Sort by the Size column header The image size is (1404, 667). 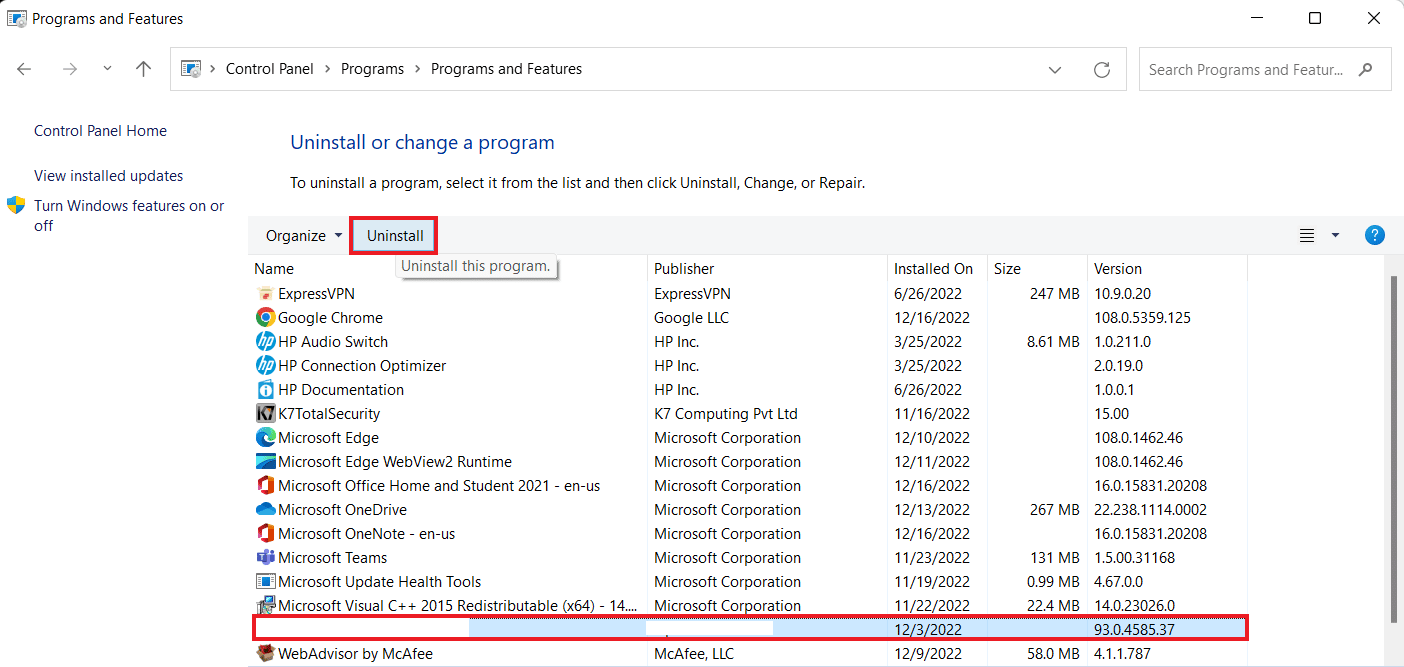1007,269
